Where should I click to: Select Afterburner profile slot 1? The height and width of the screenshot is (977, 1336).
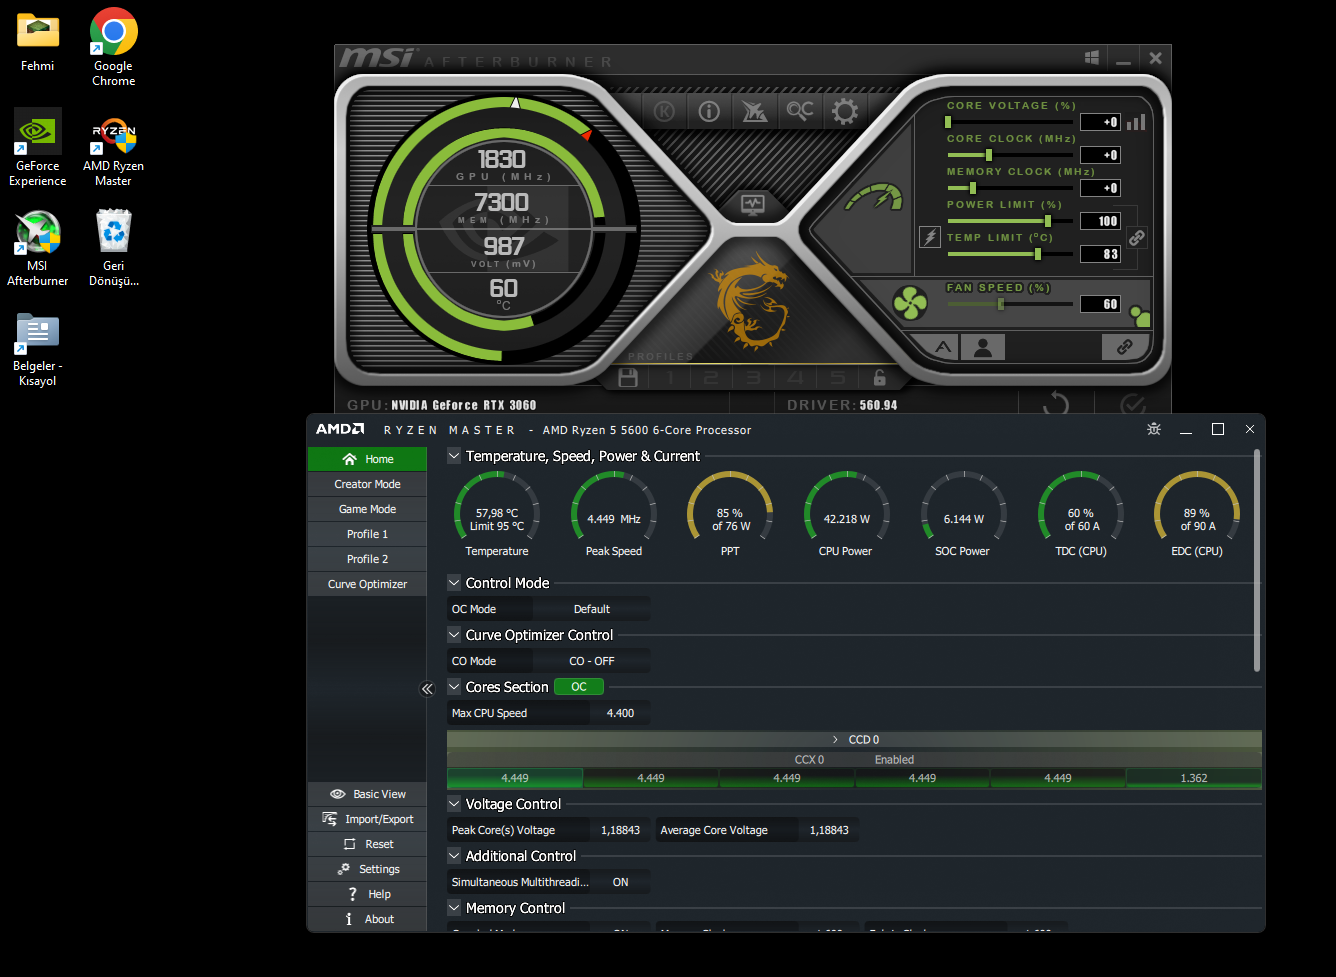click(x=669, y=378)
